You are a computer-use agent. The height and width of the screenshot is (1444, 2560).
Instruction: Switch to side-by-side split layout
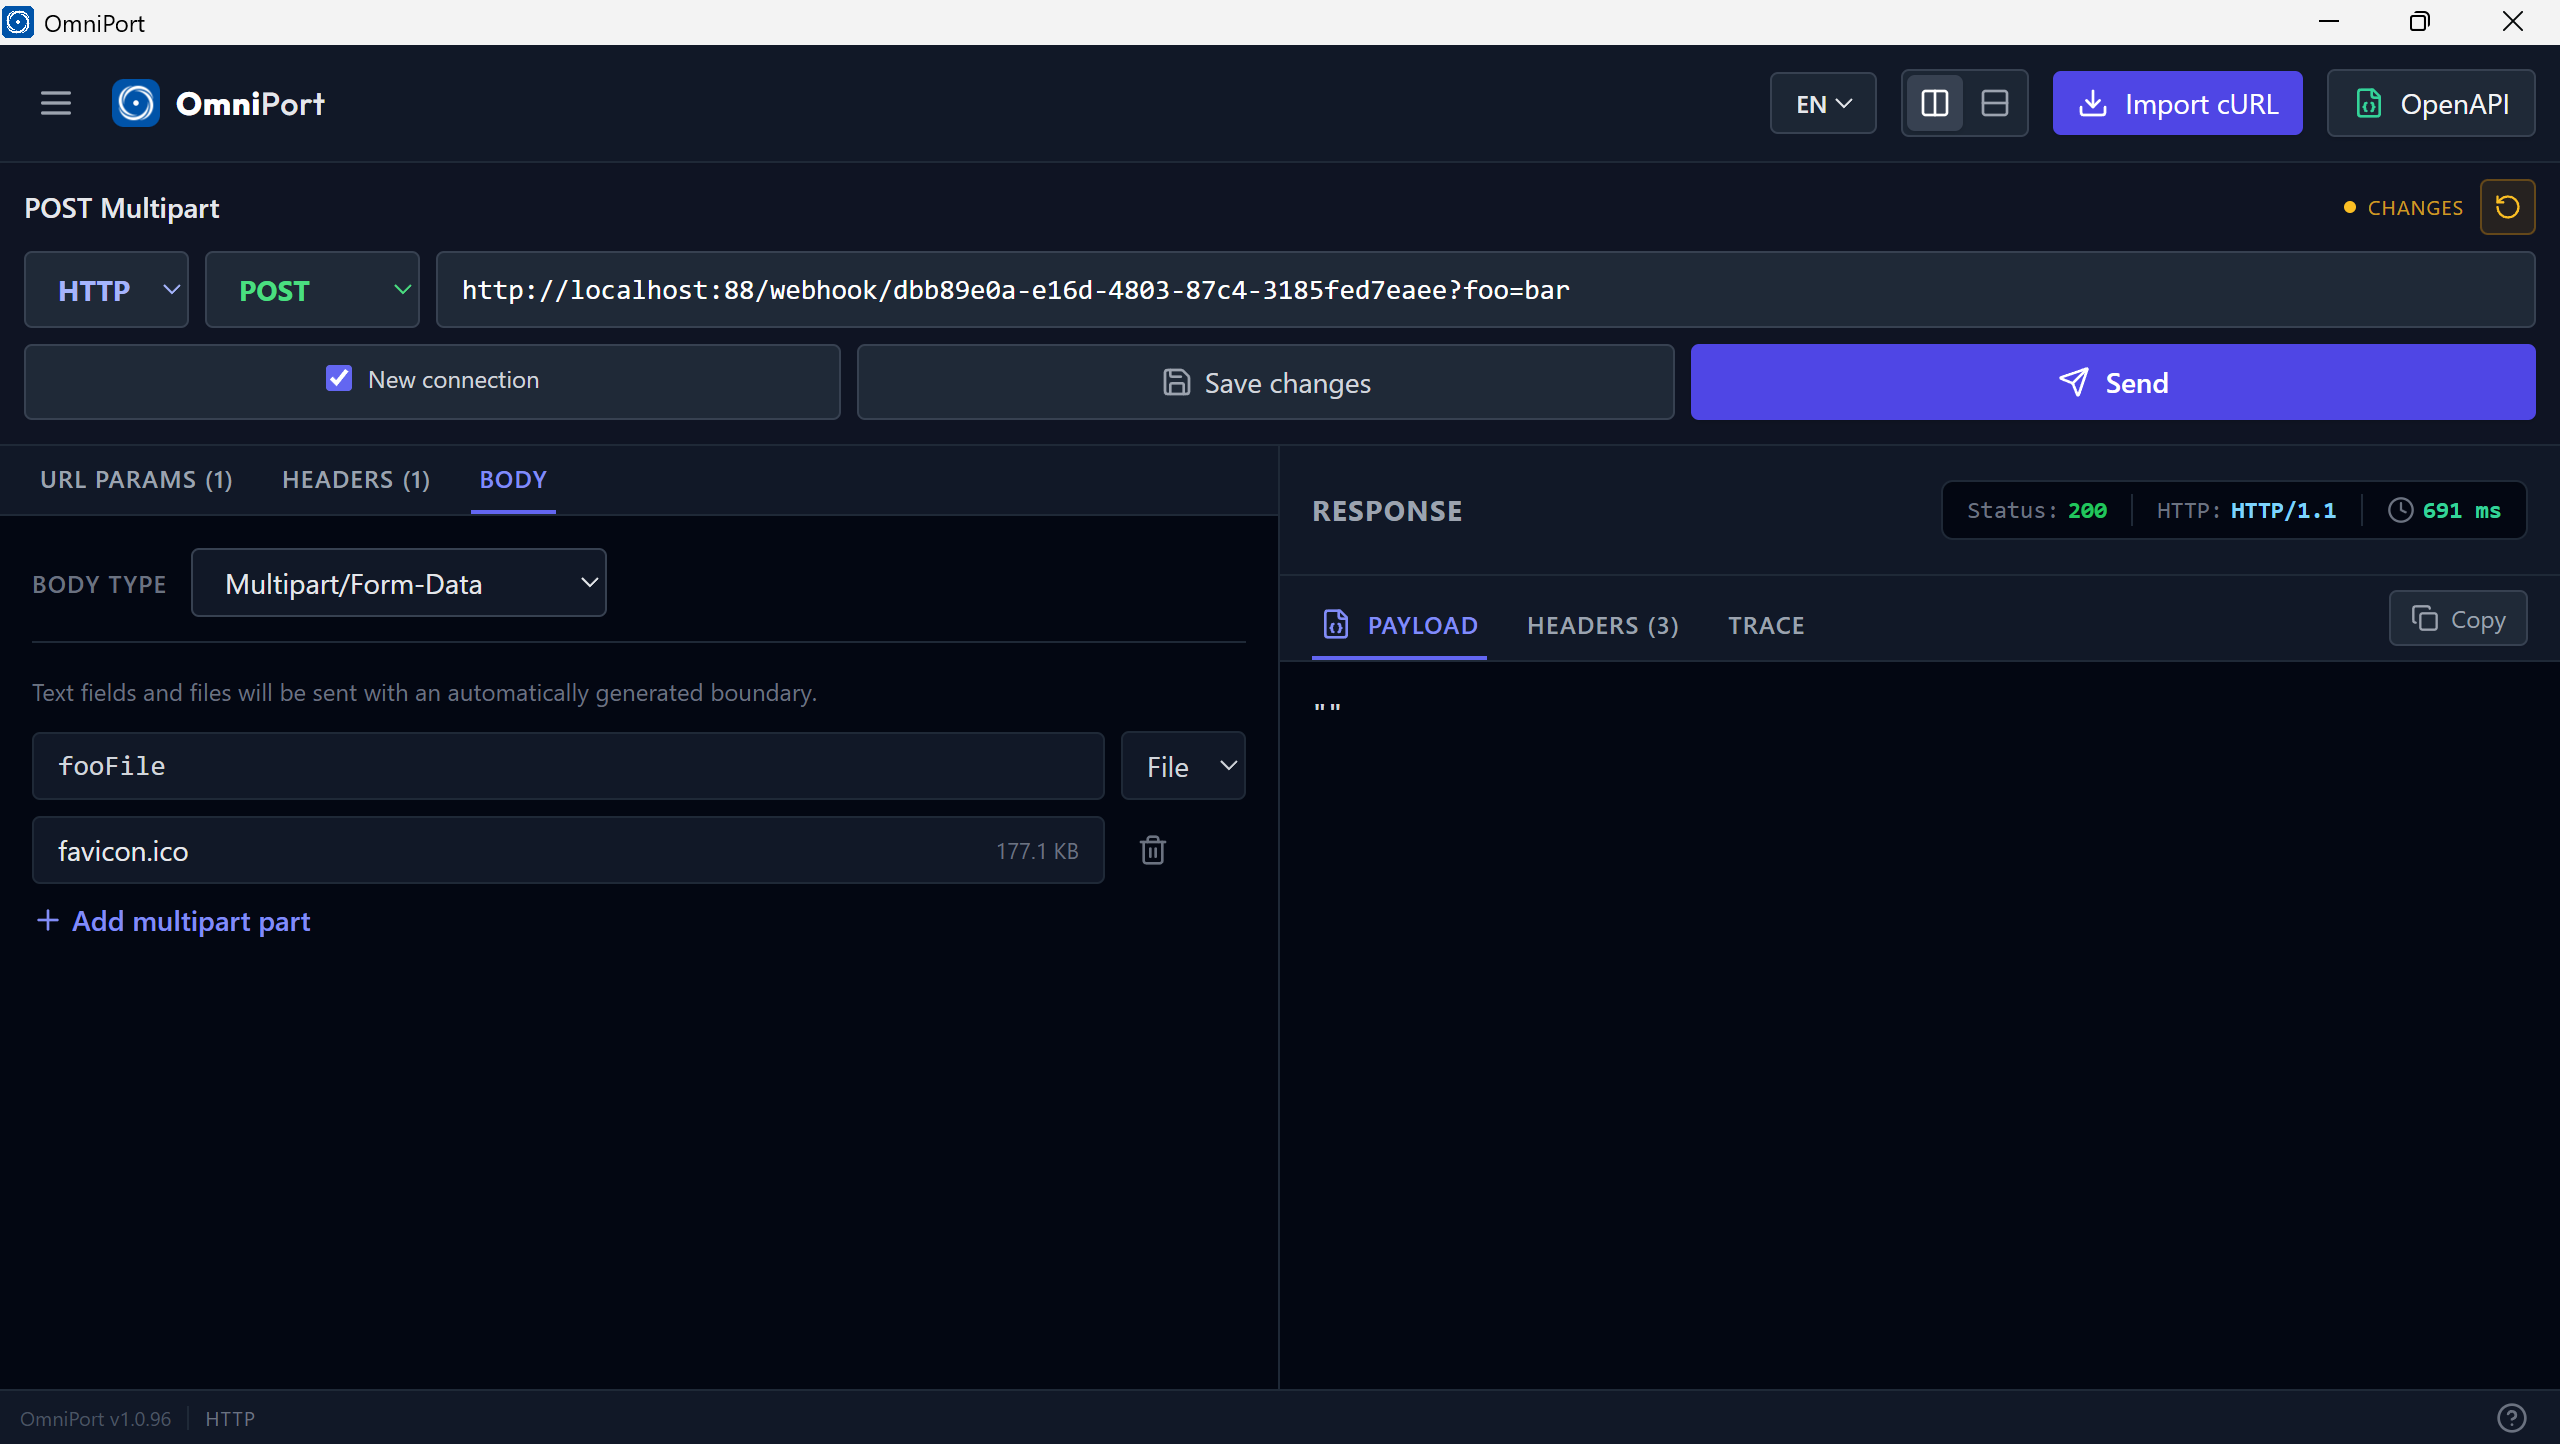click(x=1935, y=103)
